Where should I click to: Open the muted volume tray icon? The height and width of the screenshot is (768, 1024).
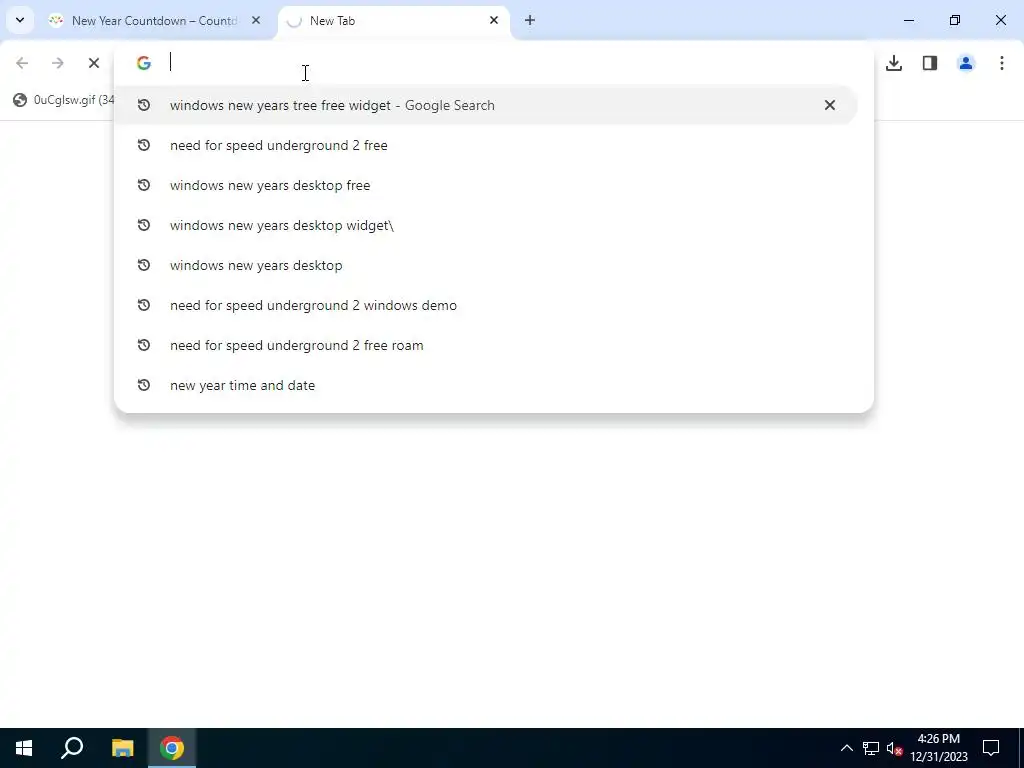coord(894,748)
